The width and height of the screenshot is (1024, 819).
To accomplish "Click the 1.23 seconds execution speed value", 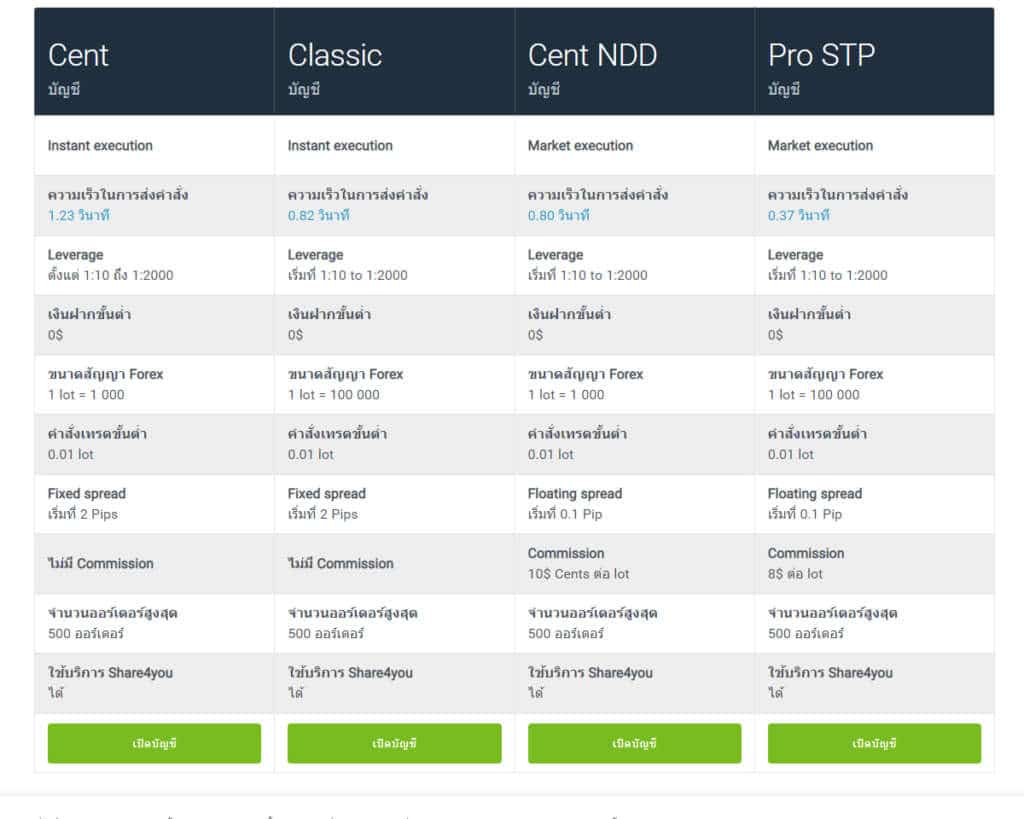I will 78,216.
